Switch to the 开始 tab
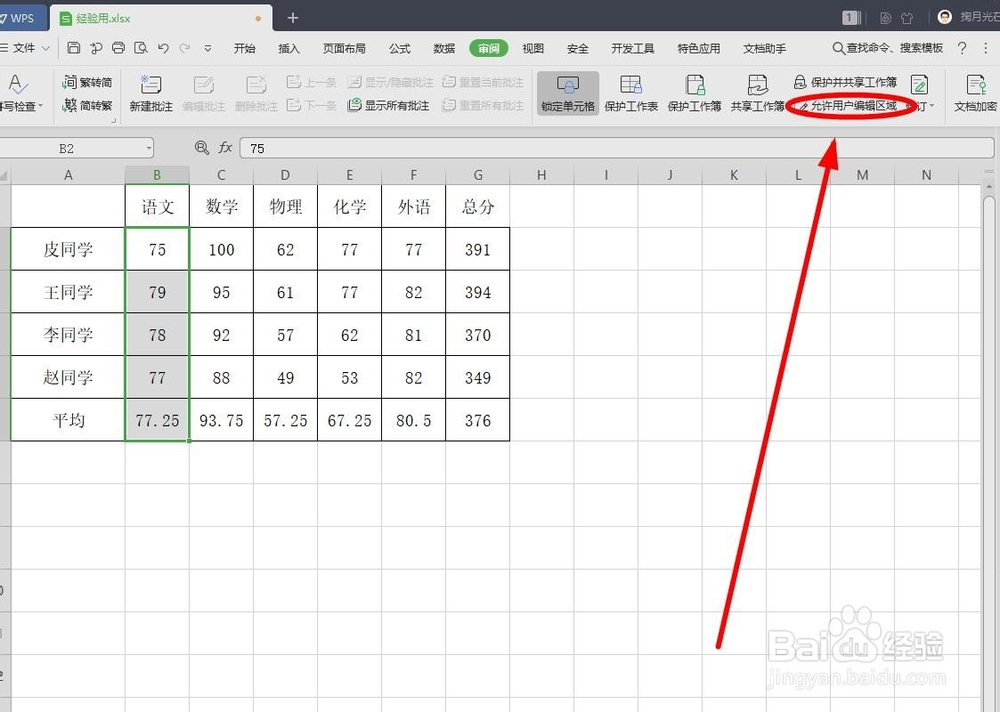Image resolution: width=1000 pixels, height=712 pixels. (244, 48)
